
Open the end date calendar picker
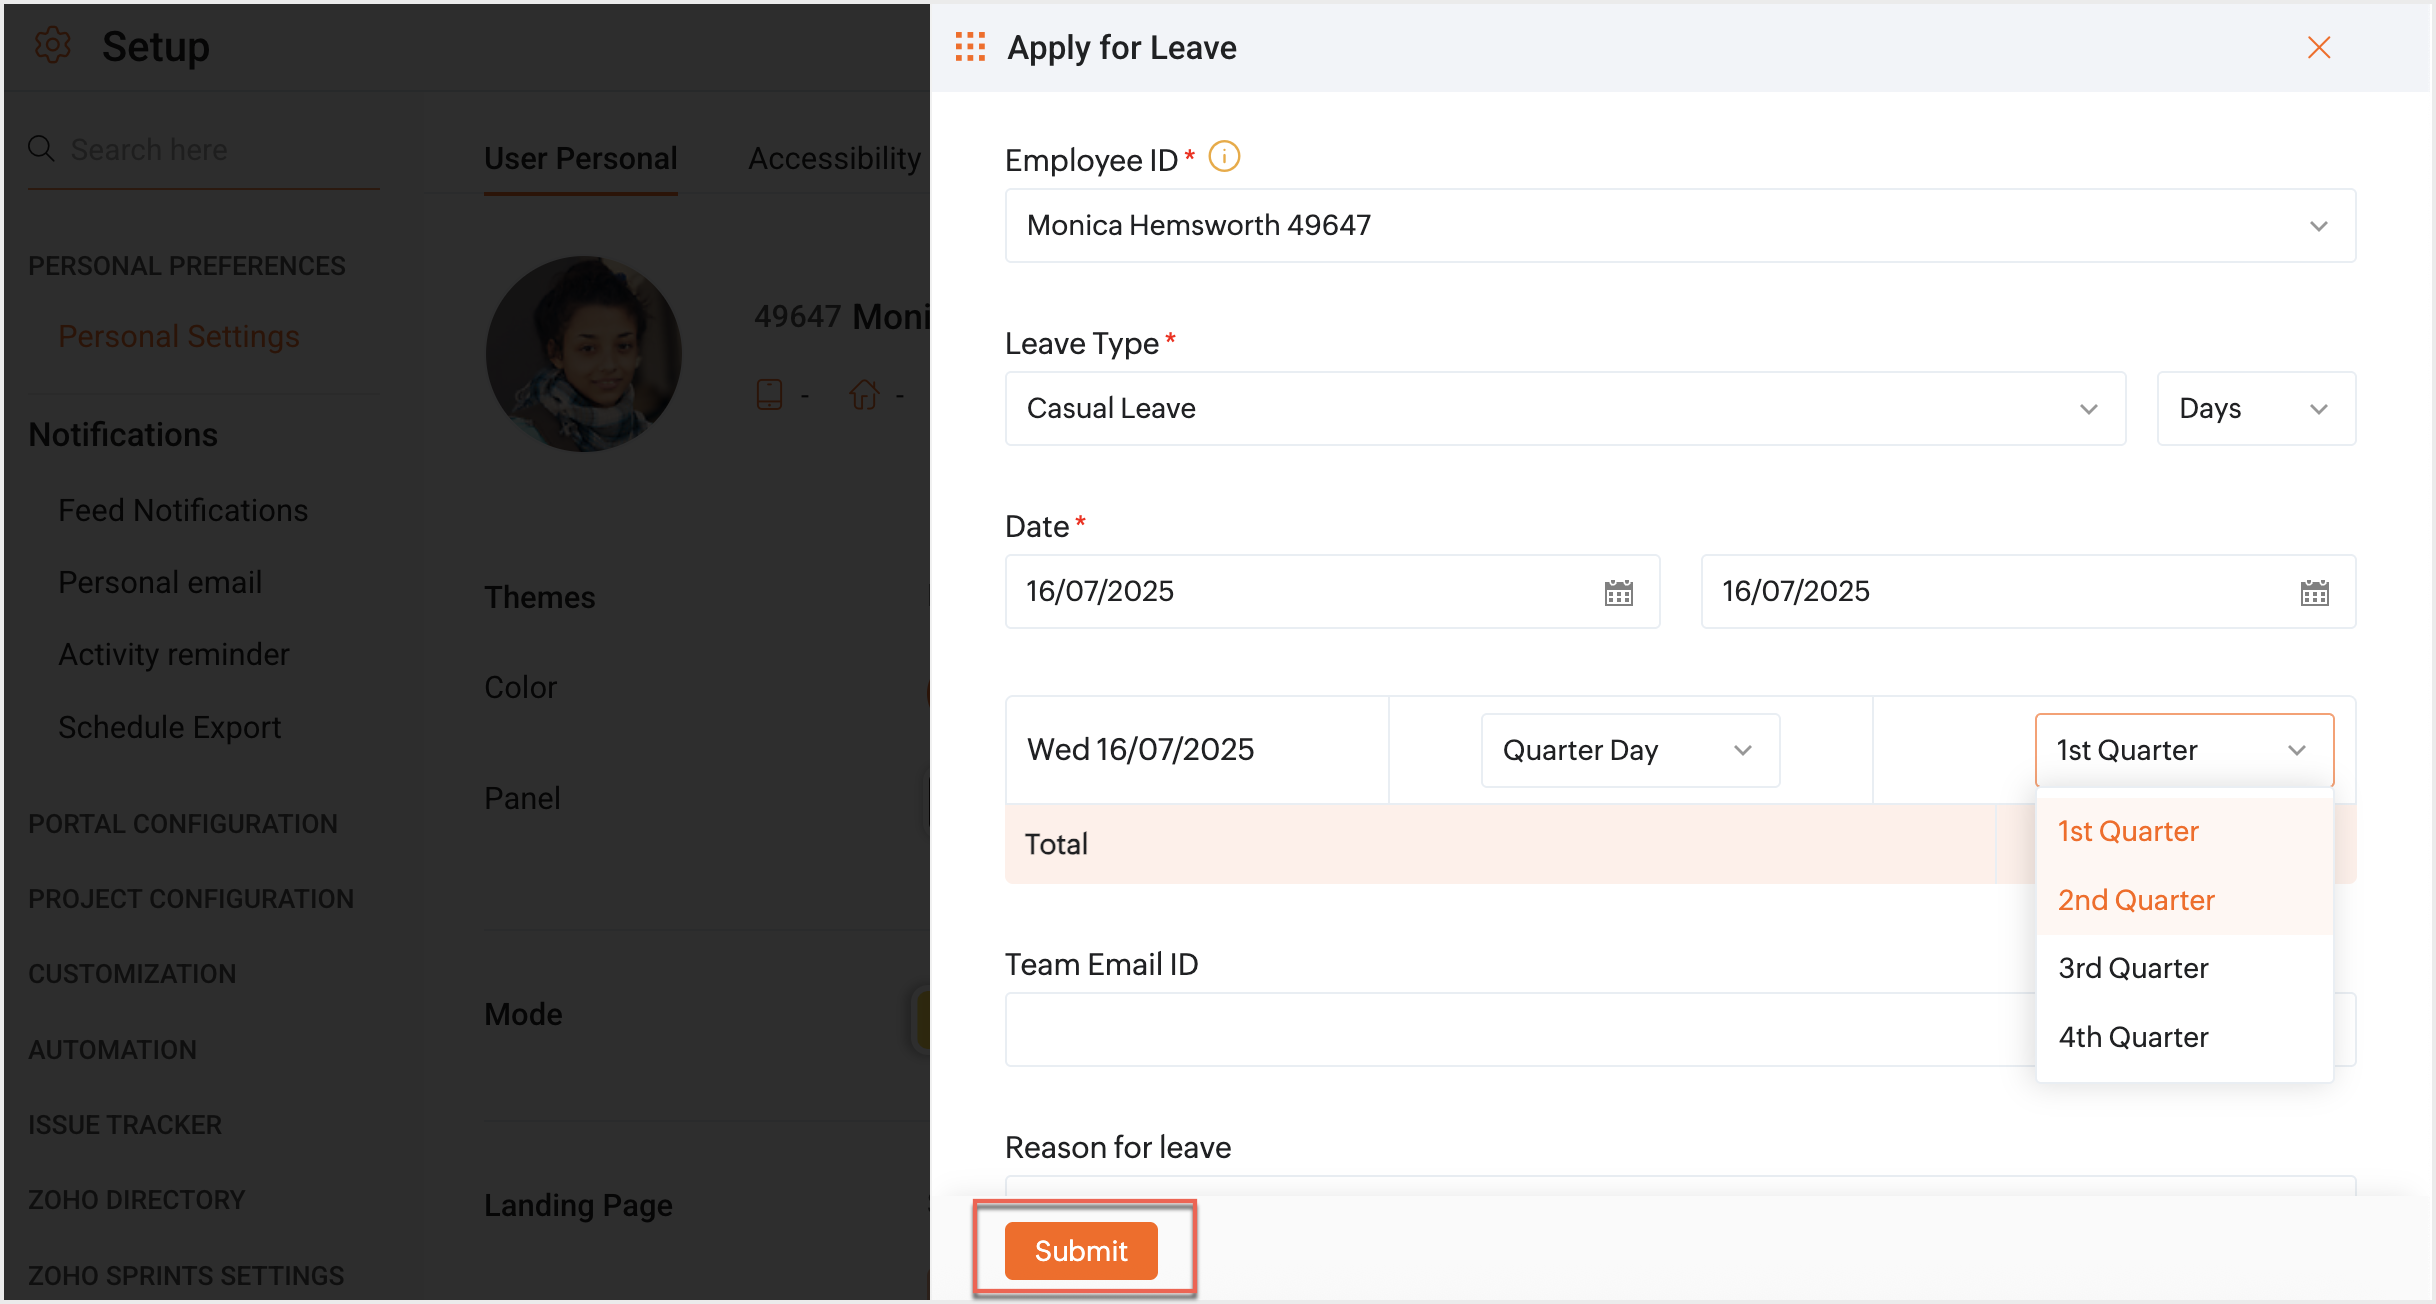(x=2314, y=593)
